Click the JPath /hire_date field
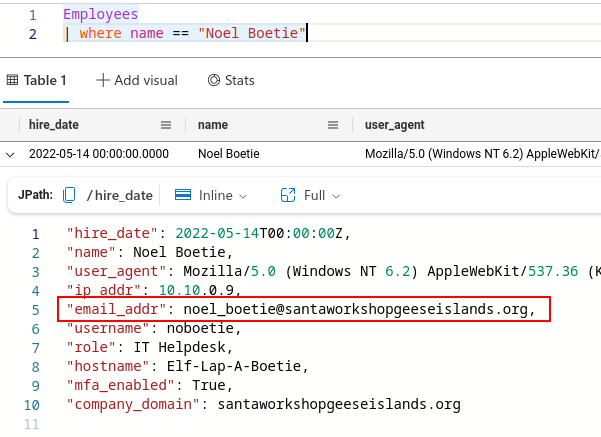This screenshot has height=437, width=601. click(120, 195)
